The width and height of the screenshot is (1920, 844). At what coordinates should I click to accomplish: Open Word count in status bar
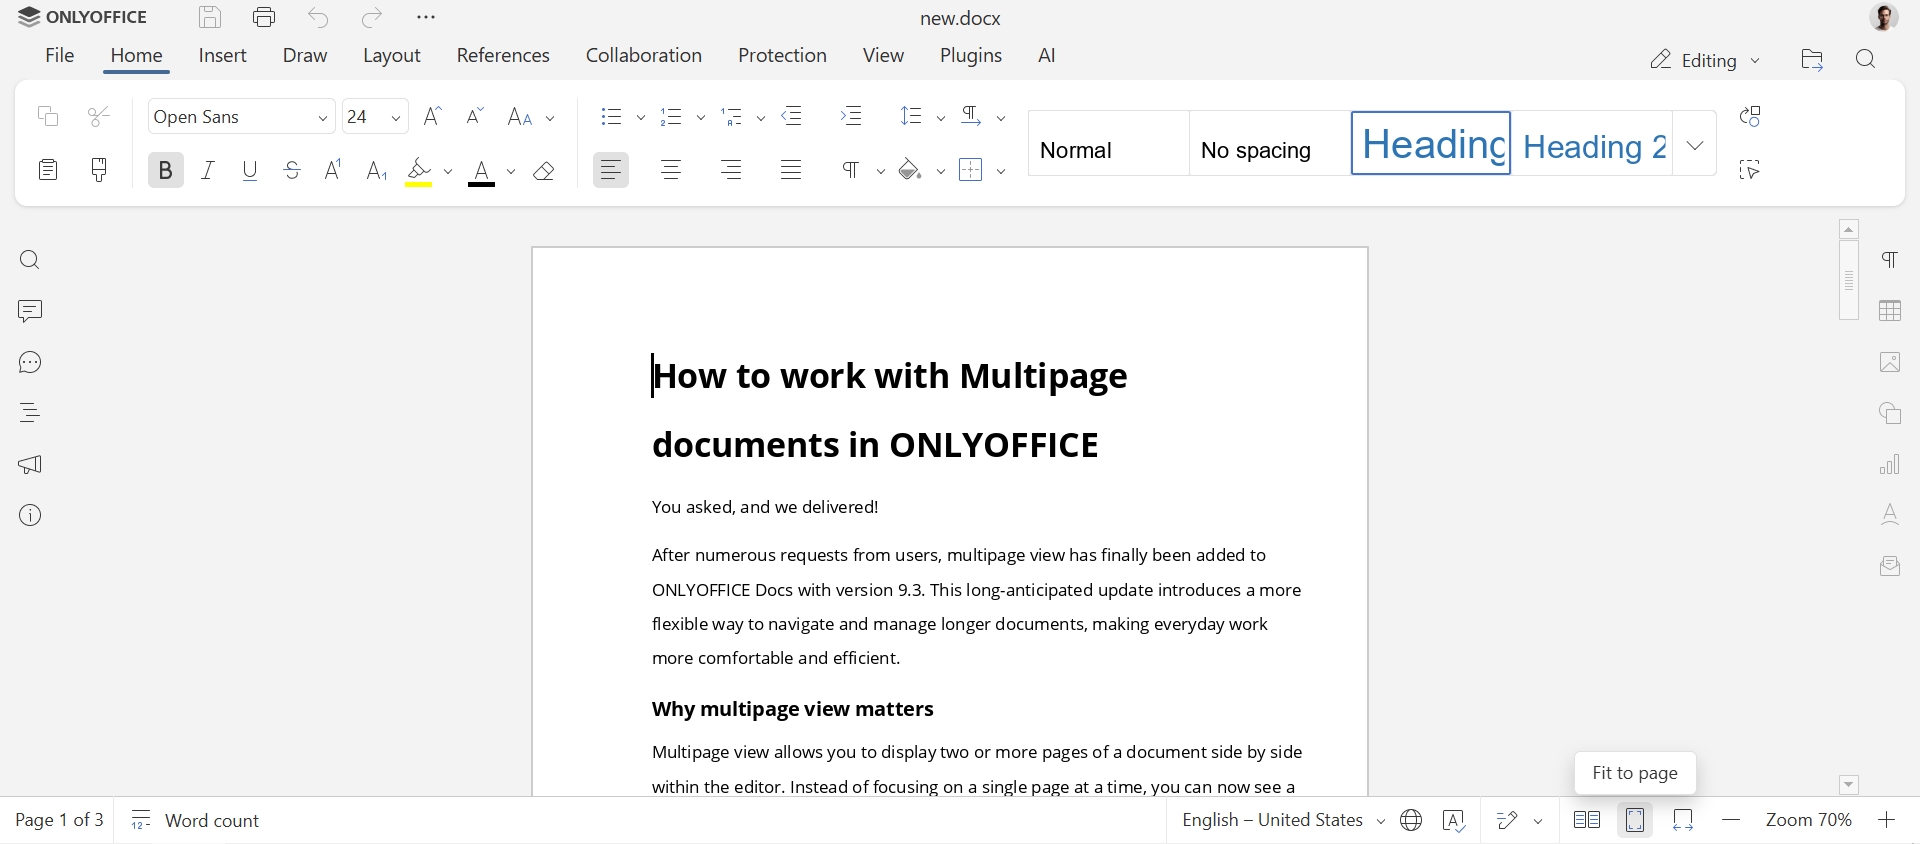tap(195, 820)
